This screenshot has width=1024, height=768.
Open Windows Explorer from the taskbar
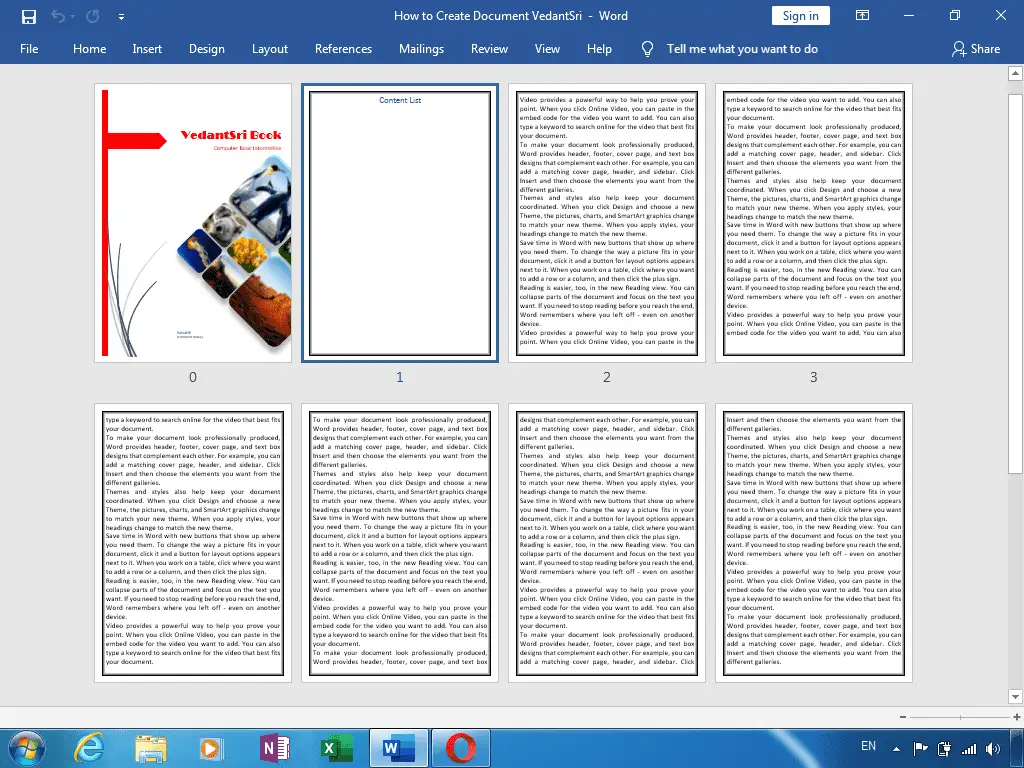[150, 748]
